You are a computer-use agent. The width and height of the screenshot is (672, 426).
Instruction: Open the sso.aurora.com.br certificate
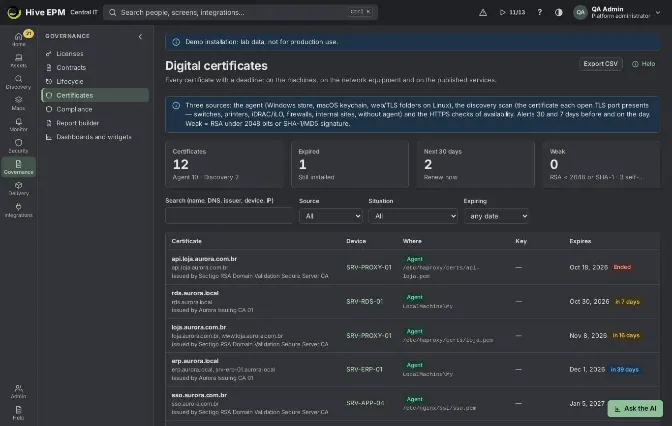(x=199, y=395)
